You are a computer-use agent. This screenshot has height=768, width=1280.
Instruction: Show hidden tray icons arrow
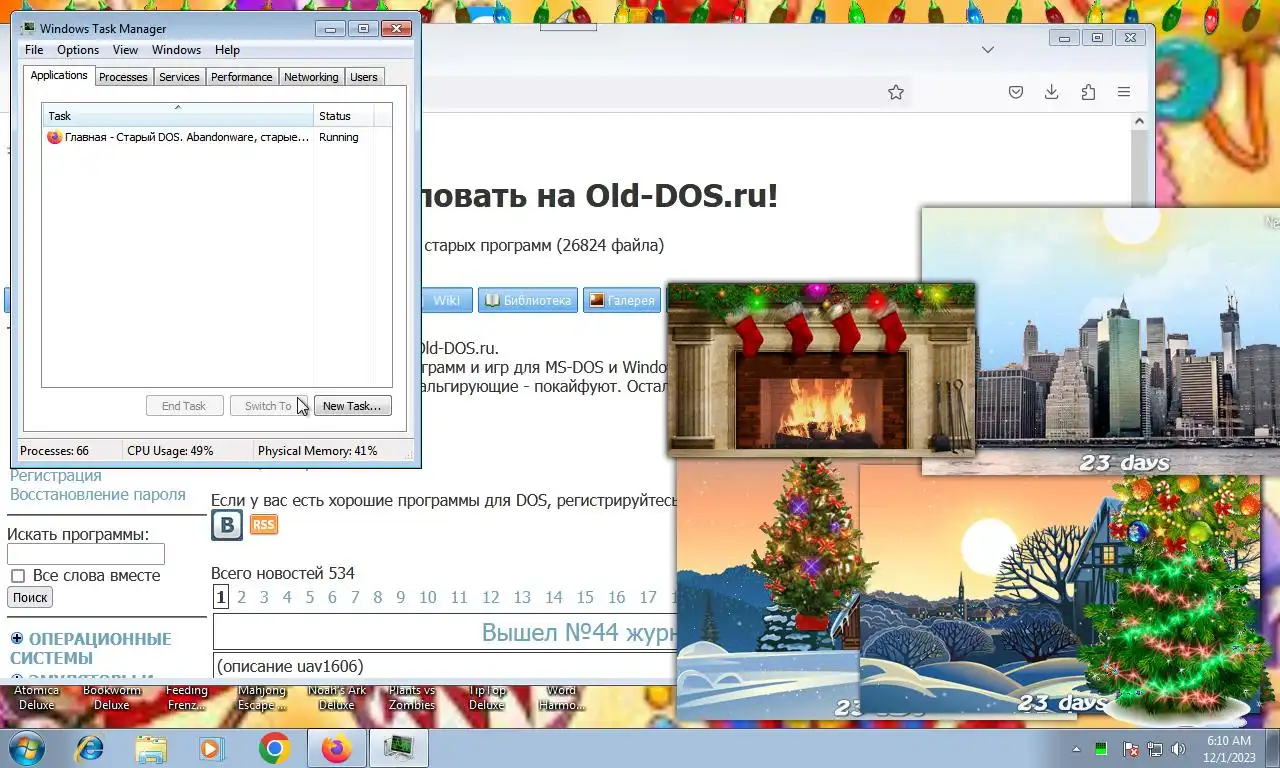1076,748
